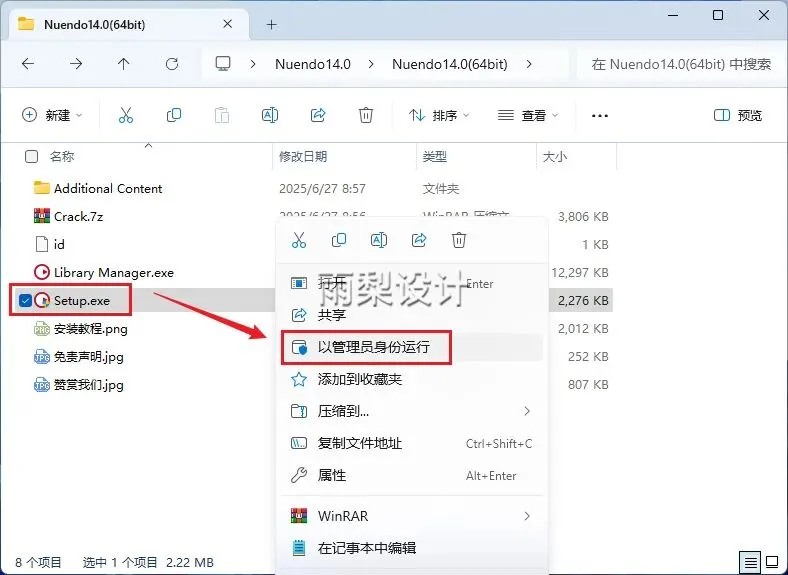Open the three-dots More options menu
Viewport: 788px width, 575px height.
[600, 116]
